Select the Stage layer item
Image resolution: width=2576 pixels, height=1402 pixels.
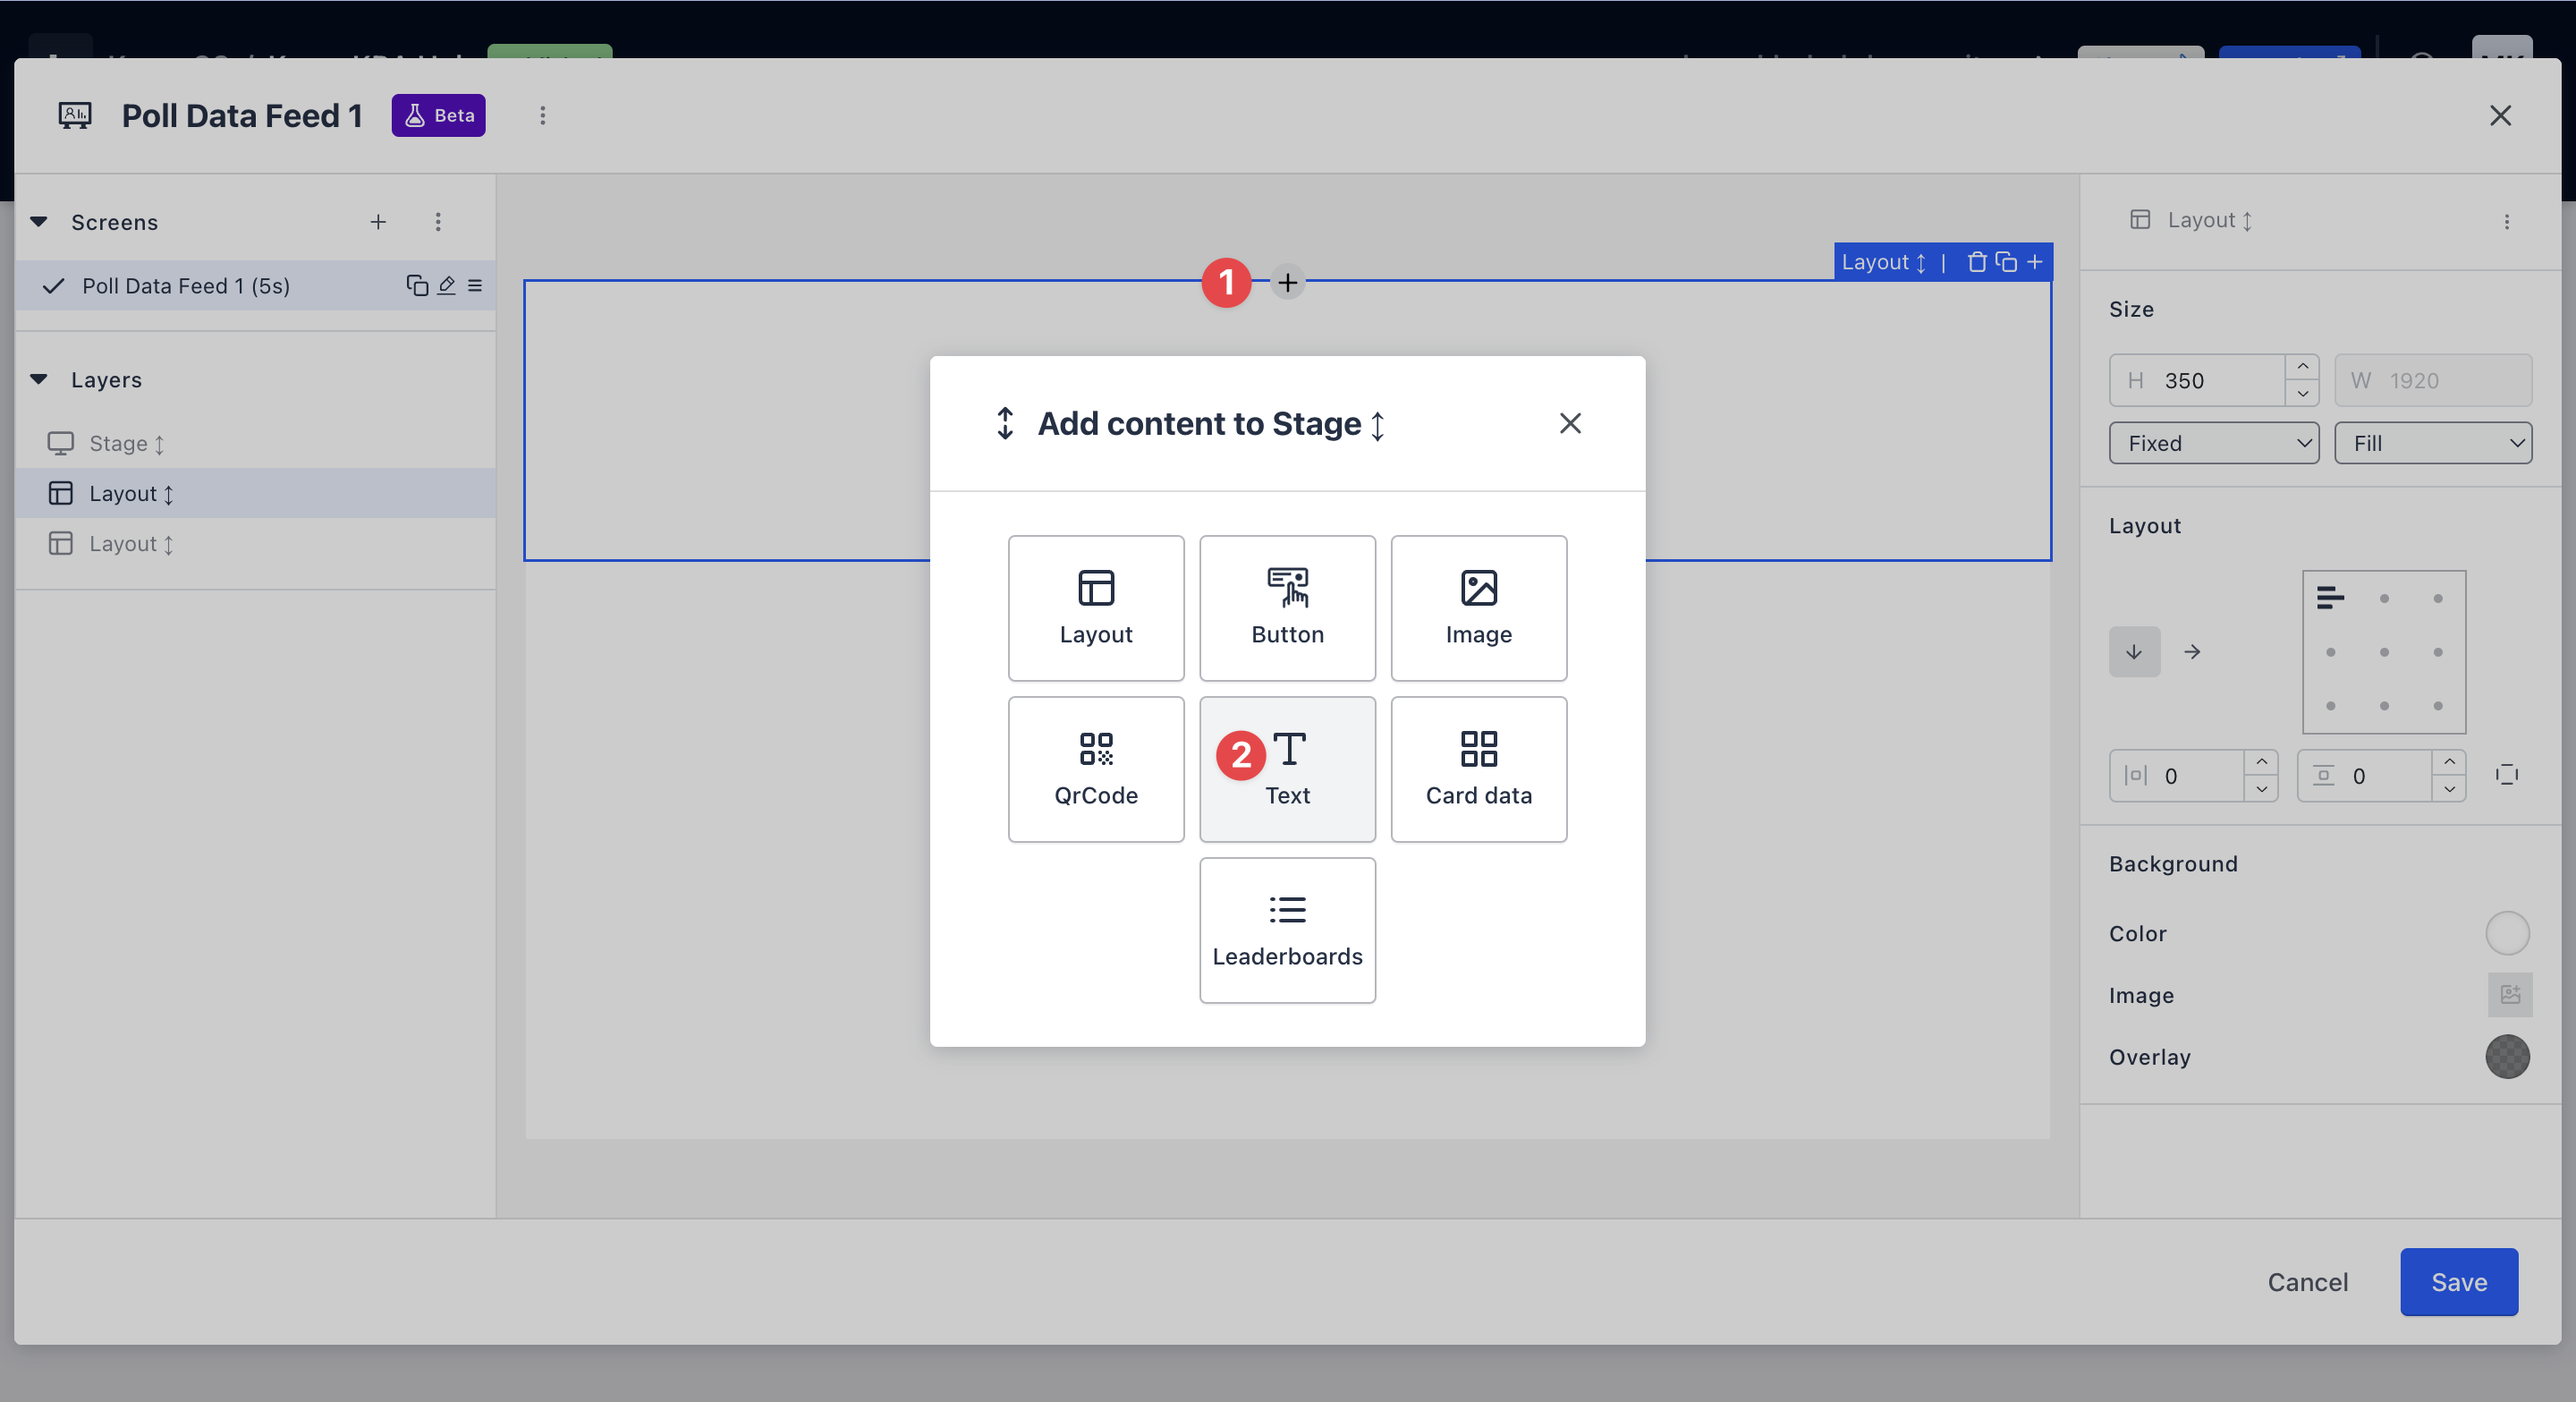point(118,443)
